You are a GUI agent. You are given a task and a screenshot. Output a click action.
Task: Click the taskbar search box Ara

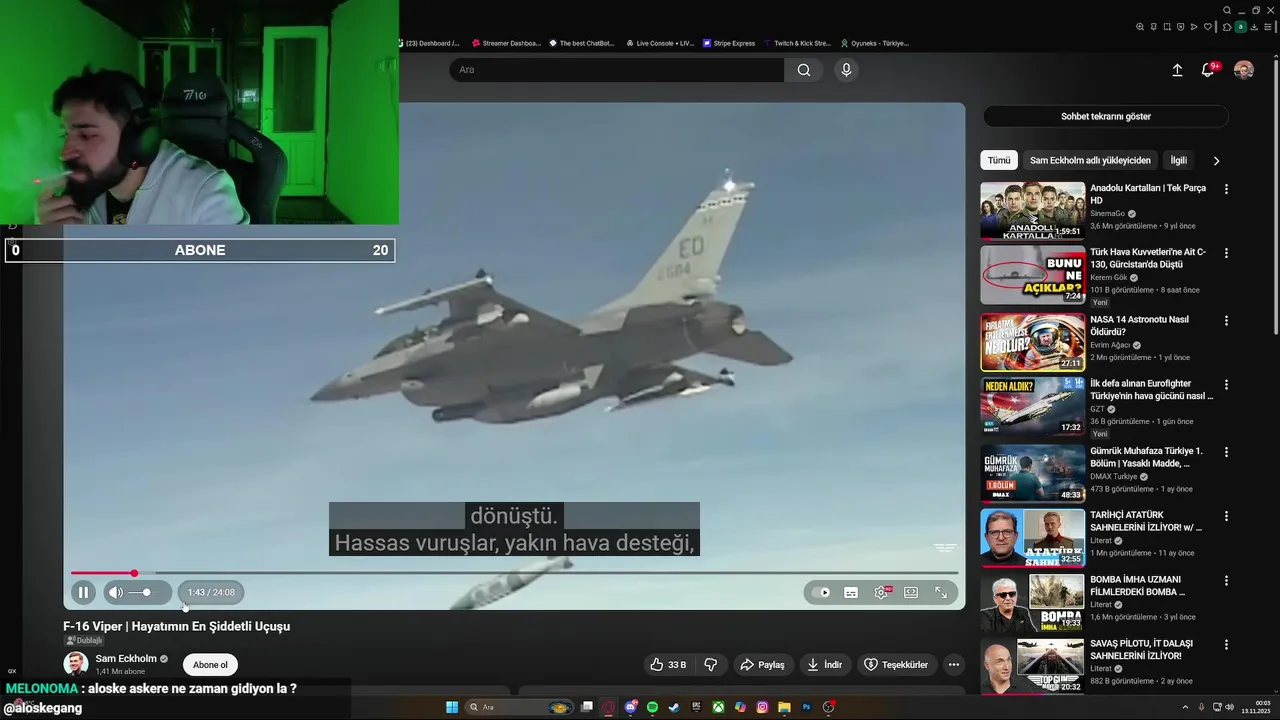point(520,707)
